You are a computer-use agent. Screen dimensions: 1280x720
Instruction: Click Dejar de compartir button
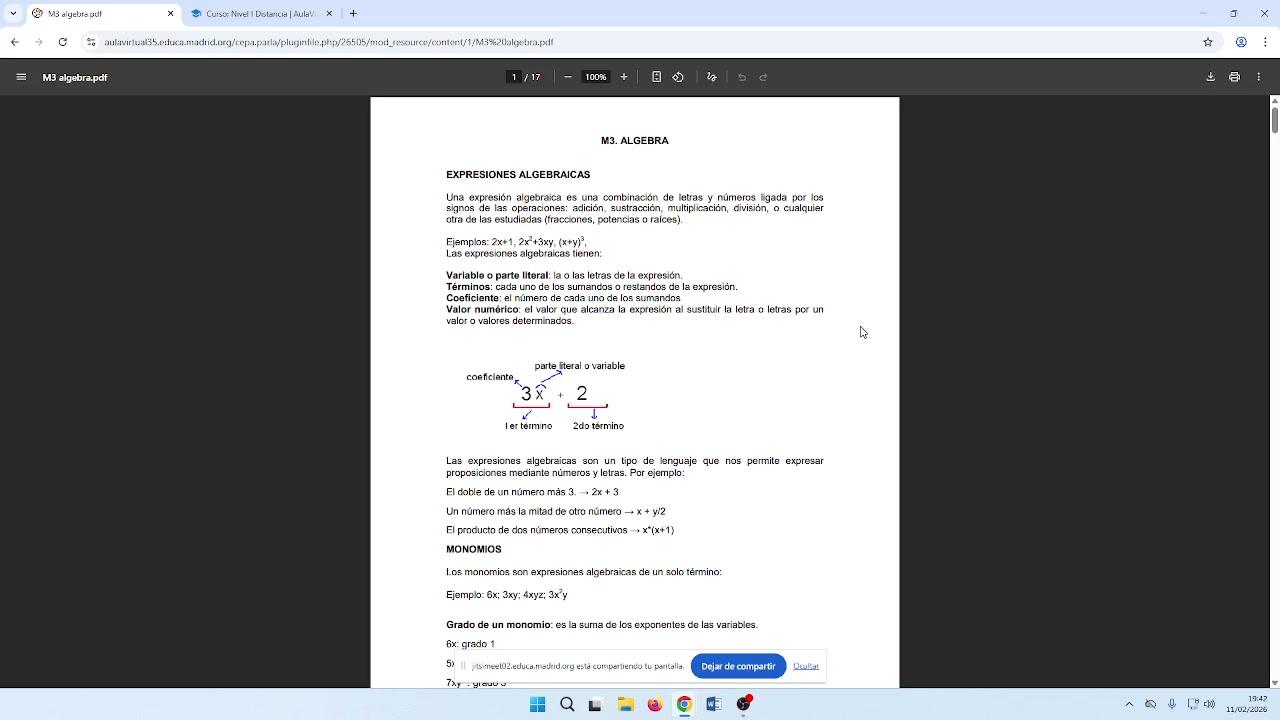pos(738,666)
